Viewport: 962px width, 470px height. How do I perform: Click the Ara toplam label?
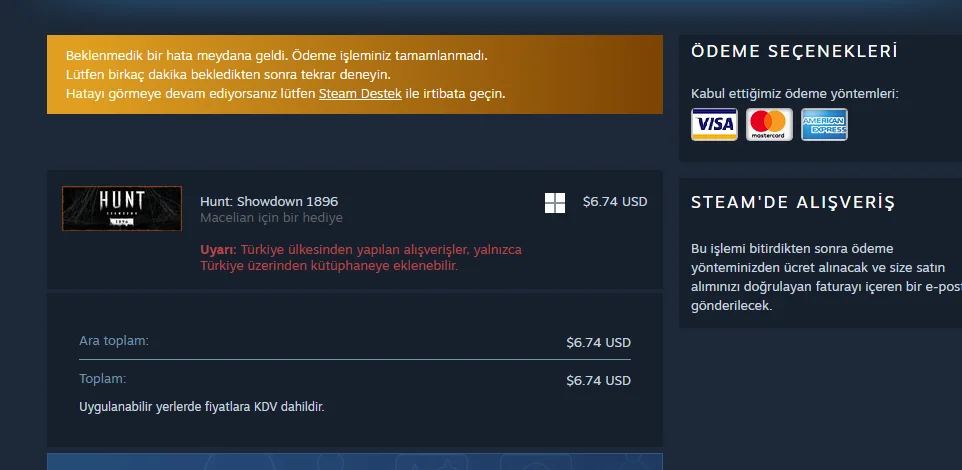[114, 341]
